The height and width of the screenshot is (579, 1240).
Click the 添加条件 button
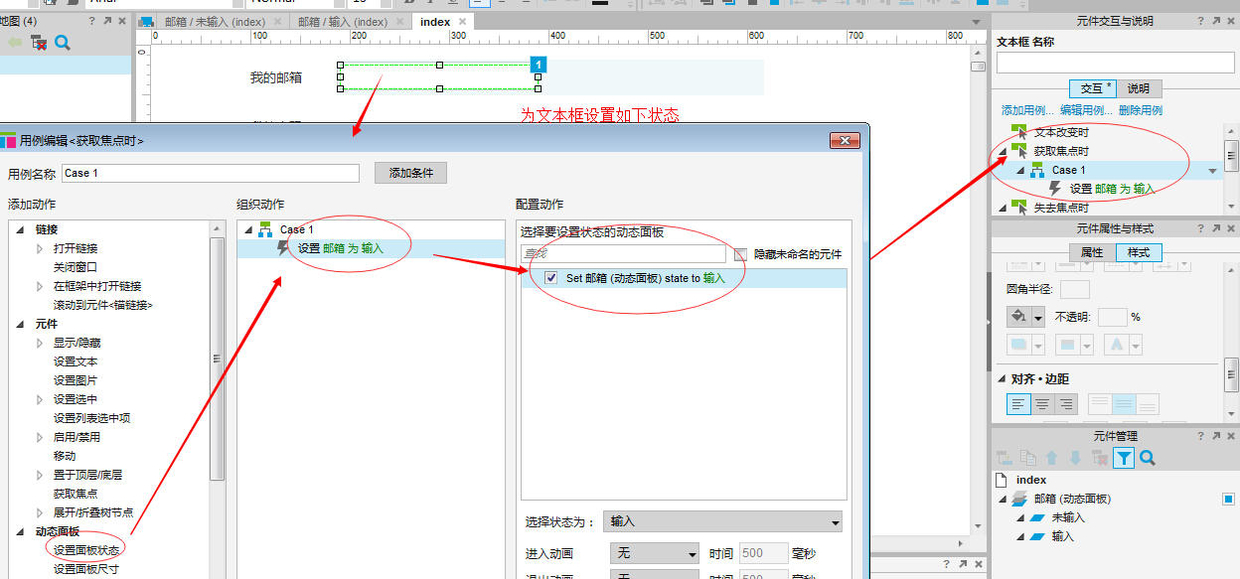(410, 173)
